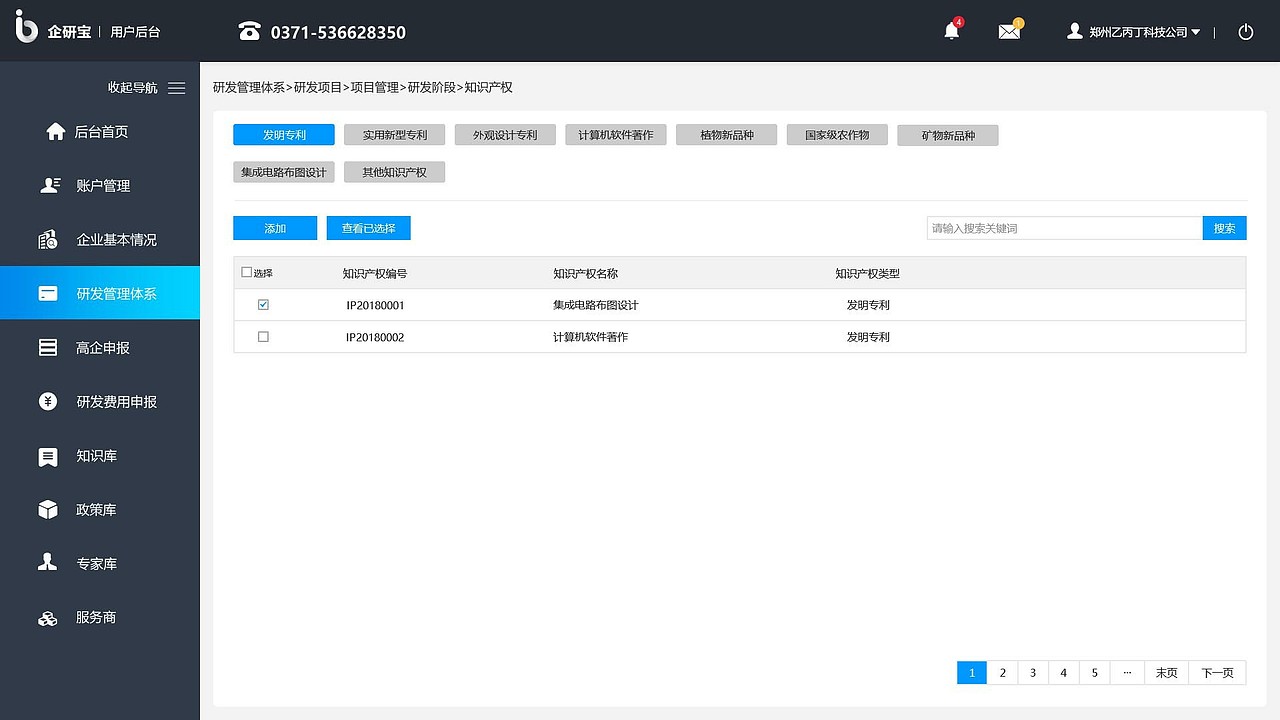Click the phone number 0371-536628350
Screen dimensions: 1280x720
click(x=338, y=32)
